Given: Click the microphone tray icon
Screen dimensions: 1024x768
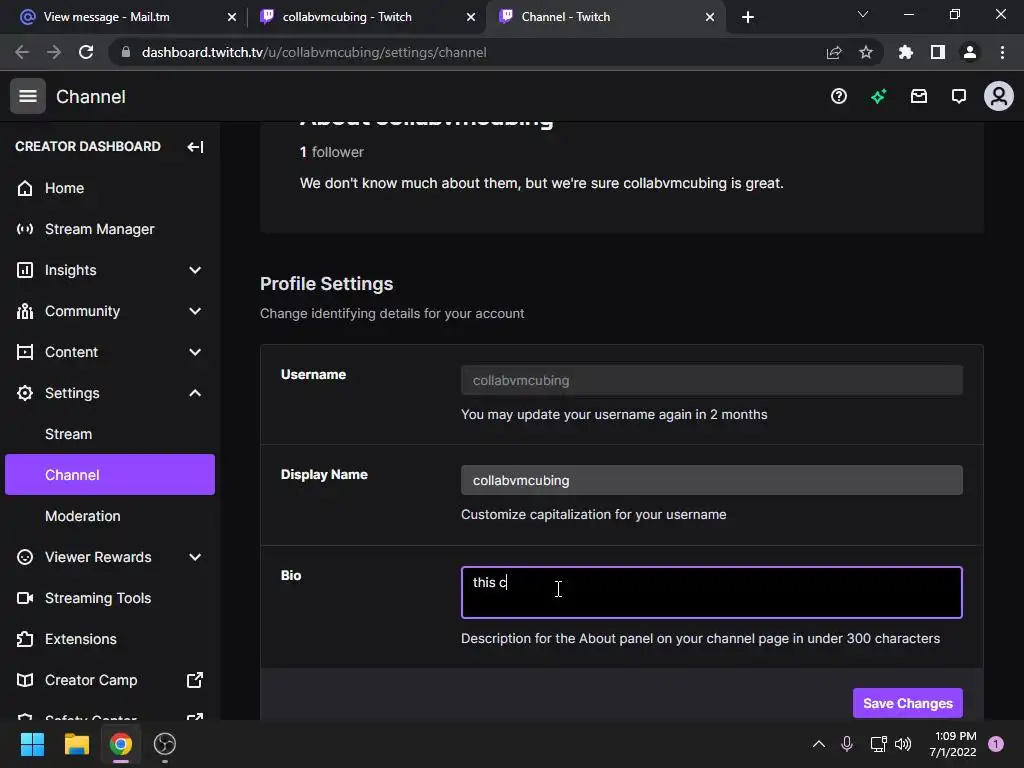Looking at the screenshot, I should [x=847, y=744].
